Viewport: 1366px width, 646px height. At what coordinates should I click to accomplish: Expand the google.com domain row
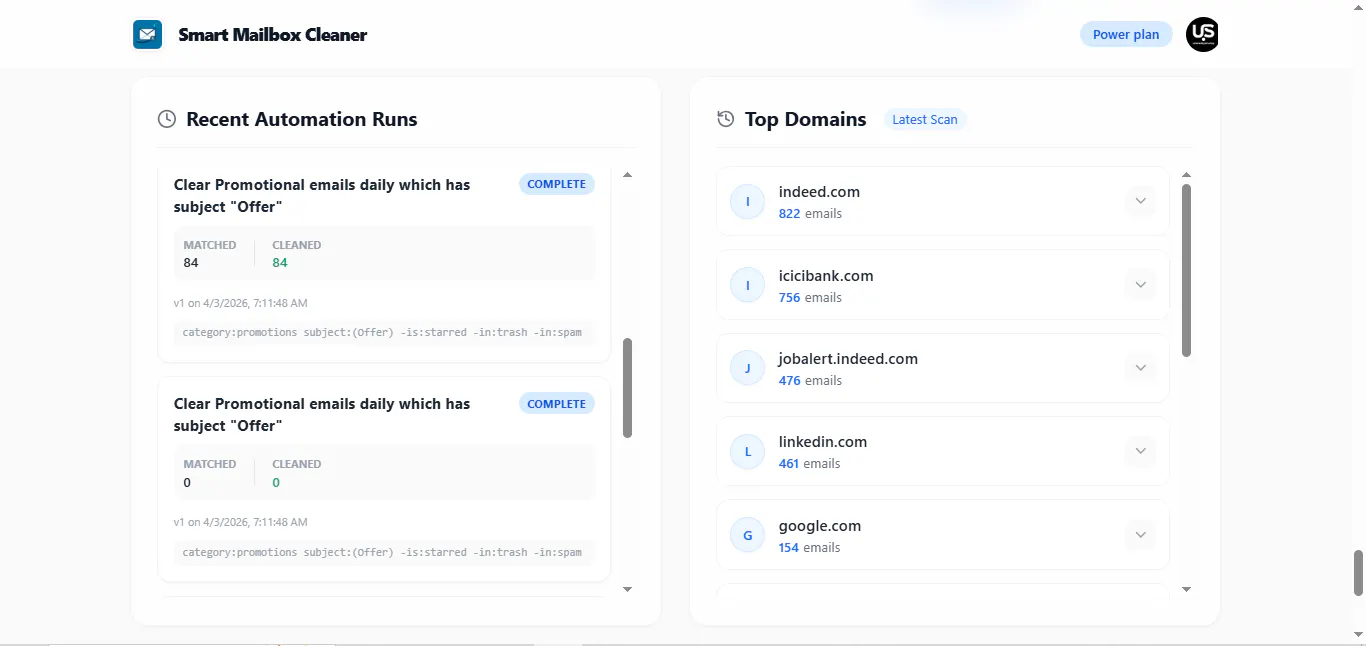click(1140, 536)
